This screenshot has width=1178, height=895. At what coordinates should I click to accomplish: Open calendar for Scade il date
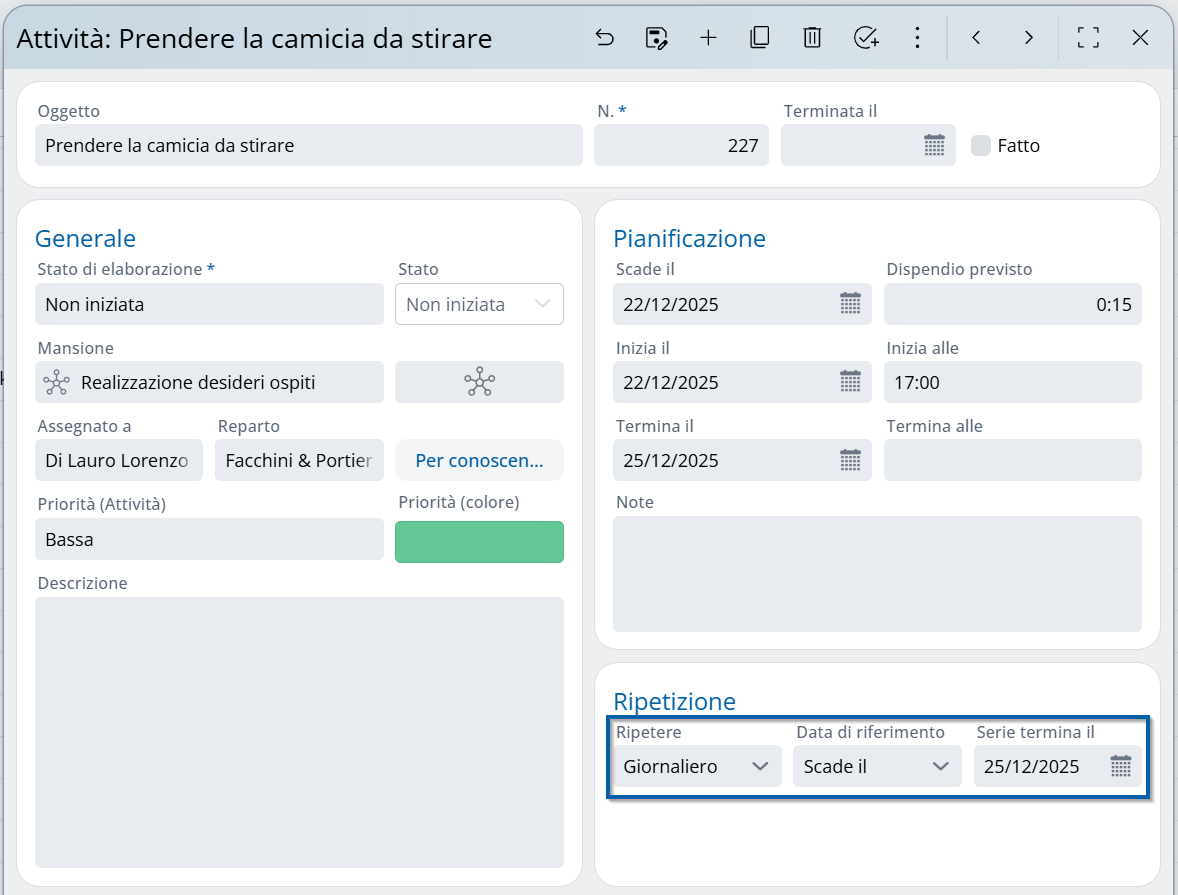(850, 304)
